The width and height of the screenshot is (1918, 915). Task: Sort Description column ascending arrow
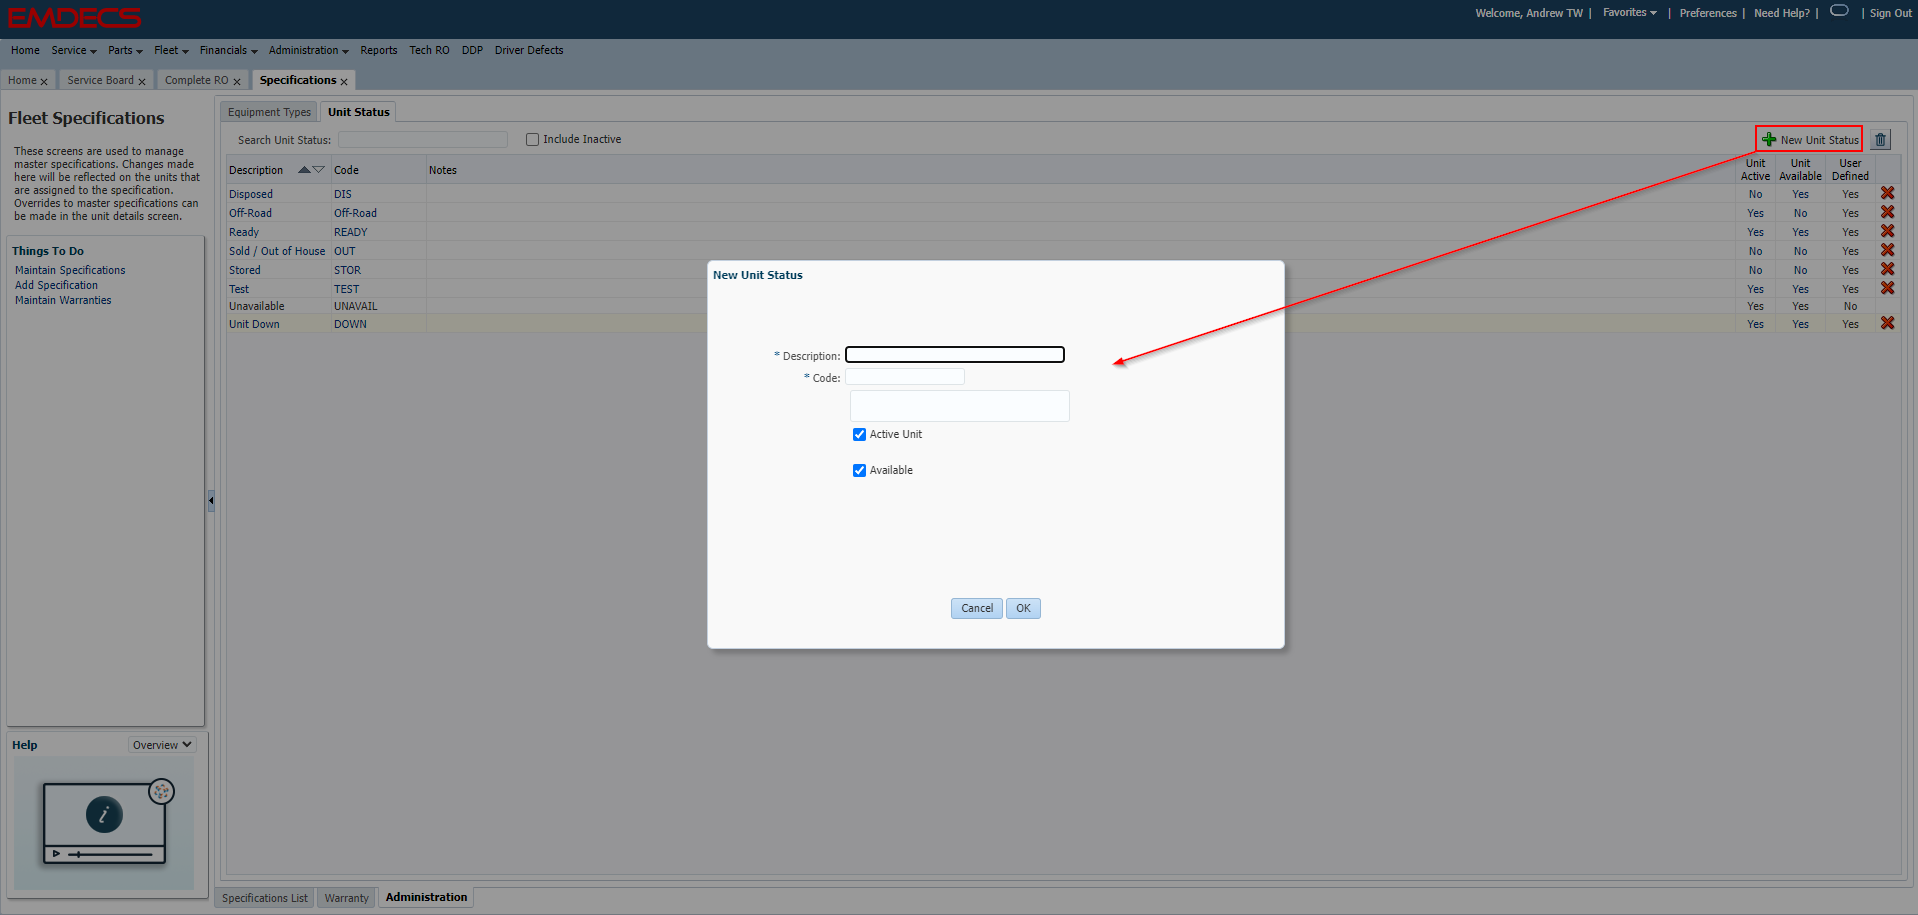(x=304, y=170)
